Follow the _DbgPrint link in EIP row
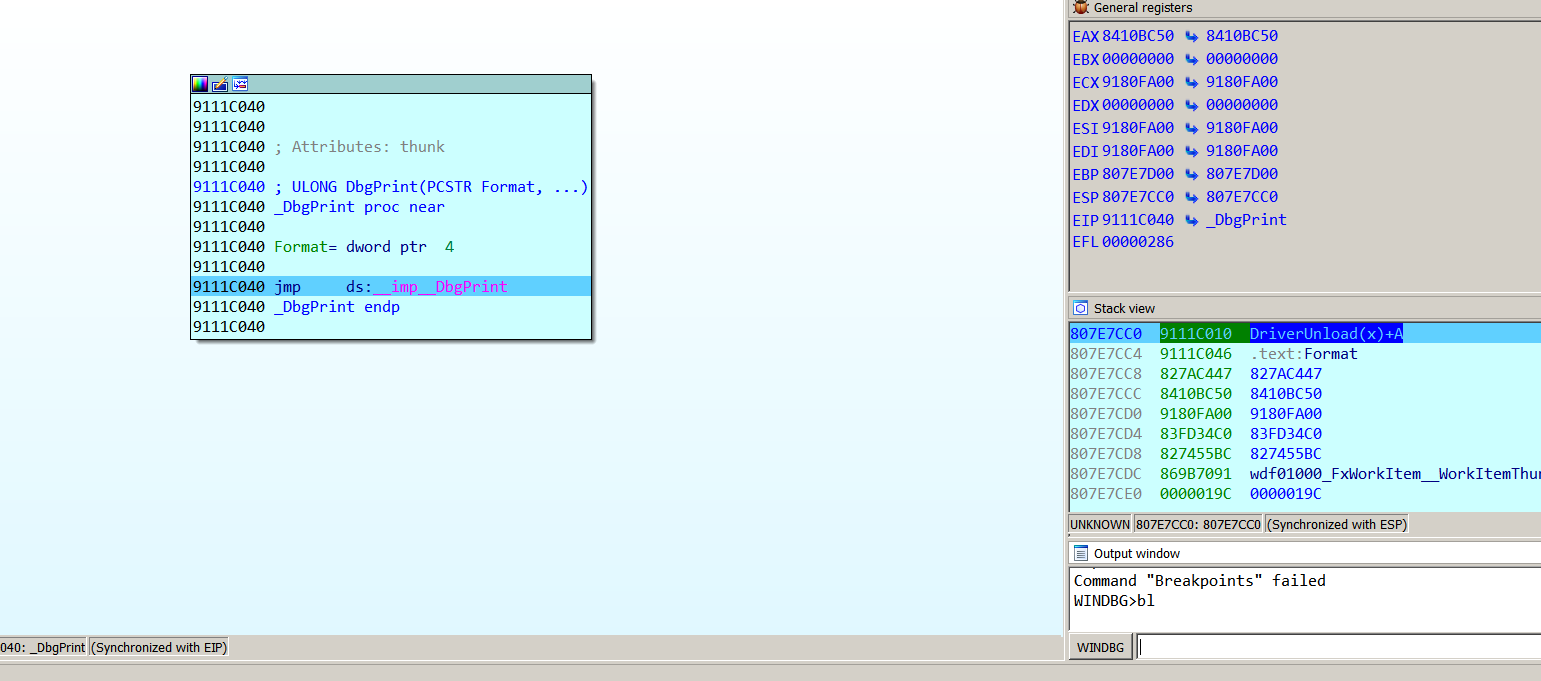This screenshot has height=681, width=1541. click(x=1246, y=220)
